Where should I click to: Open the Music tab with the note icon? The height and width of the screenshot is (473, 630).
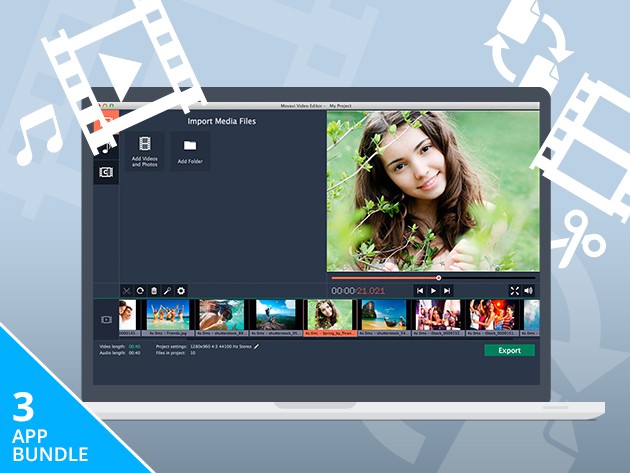(106, 147)
